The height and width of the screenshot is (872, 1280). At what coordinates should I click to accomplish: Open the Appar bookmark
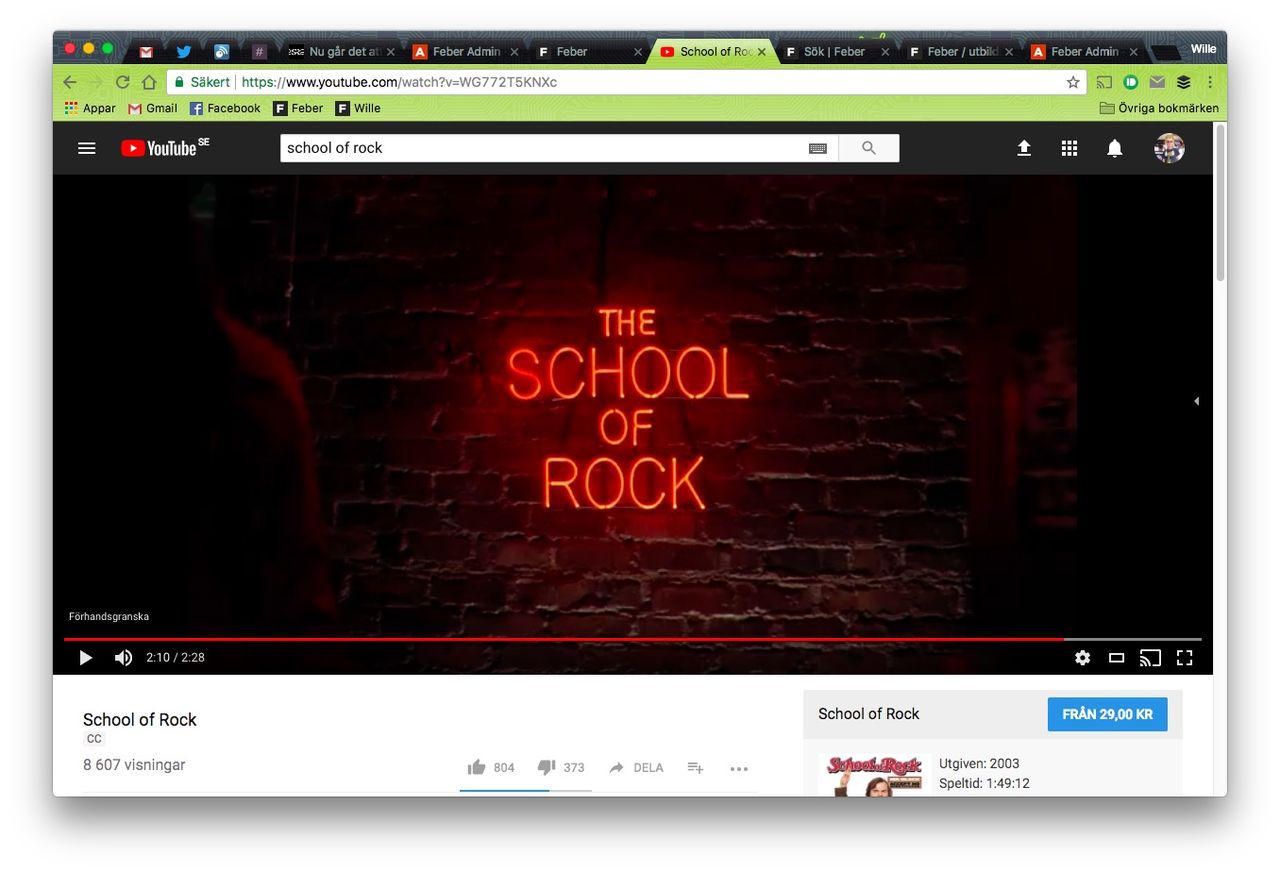90,108
